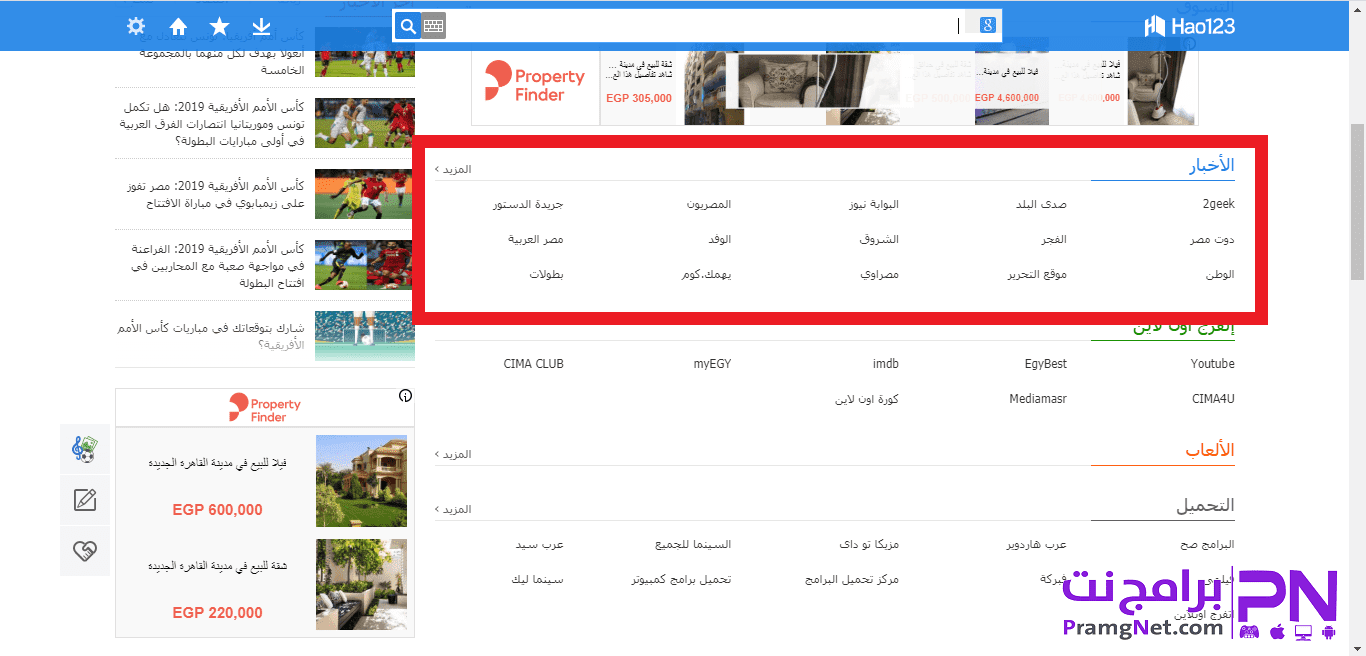
Task: Open the match predictions stadium thumbnail
Action: point(365,336)
